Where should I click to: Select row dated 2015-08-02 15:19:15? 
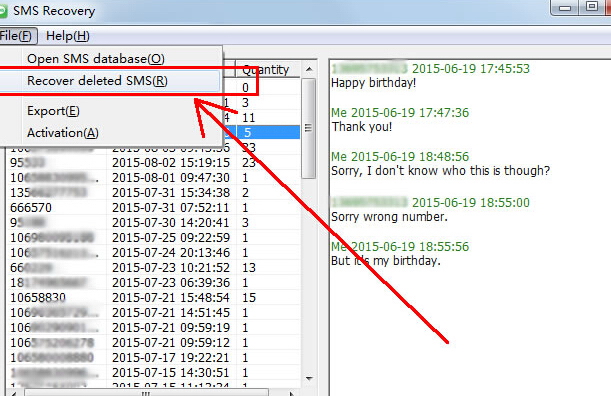click(x=154, y=163)
